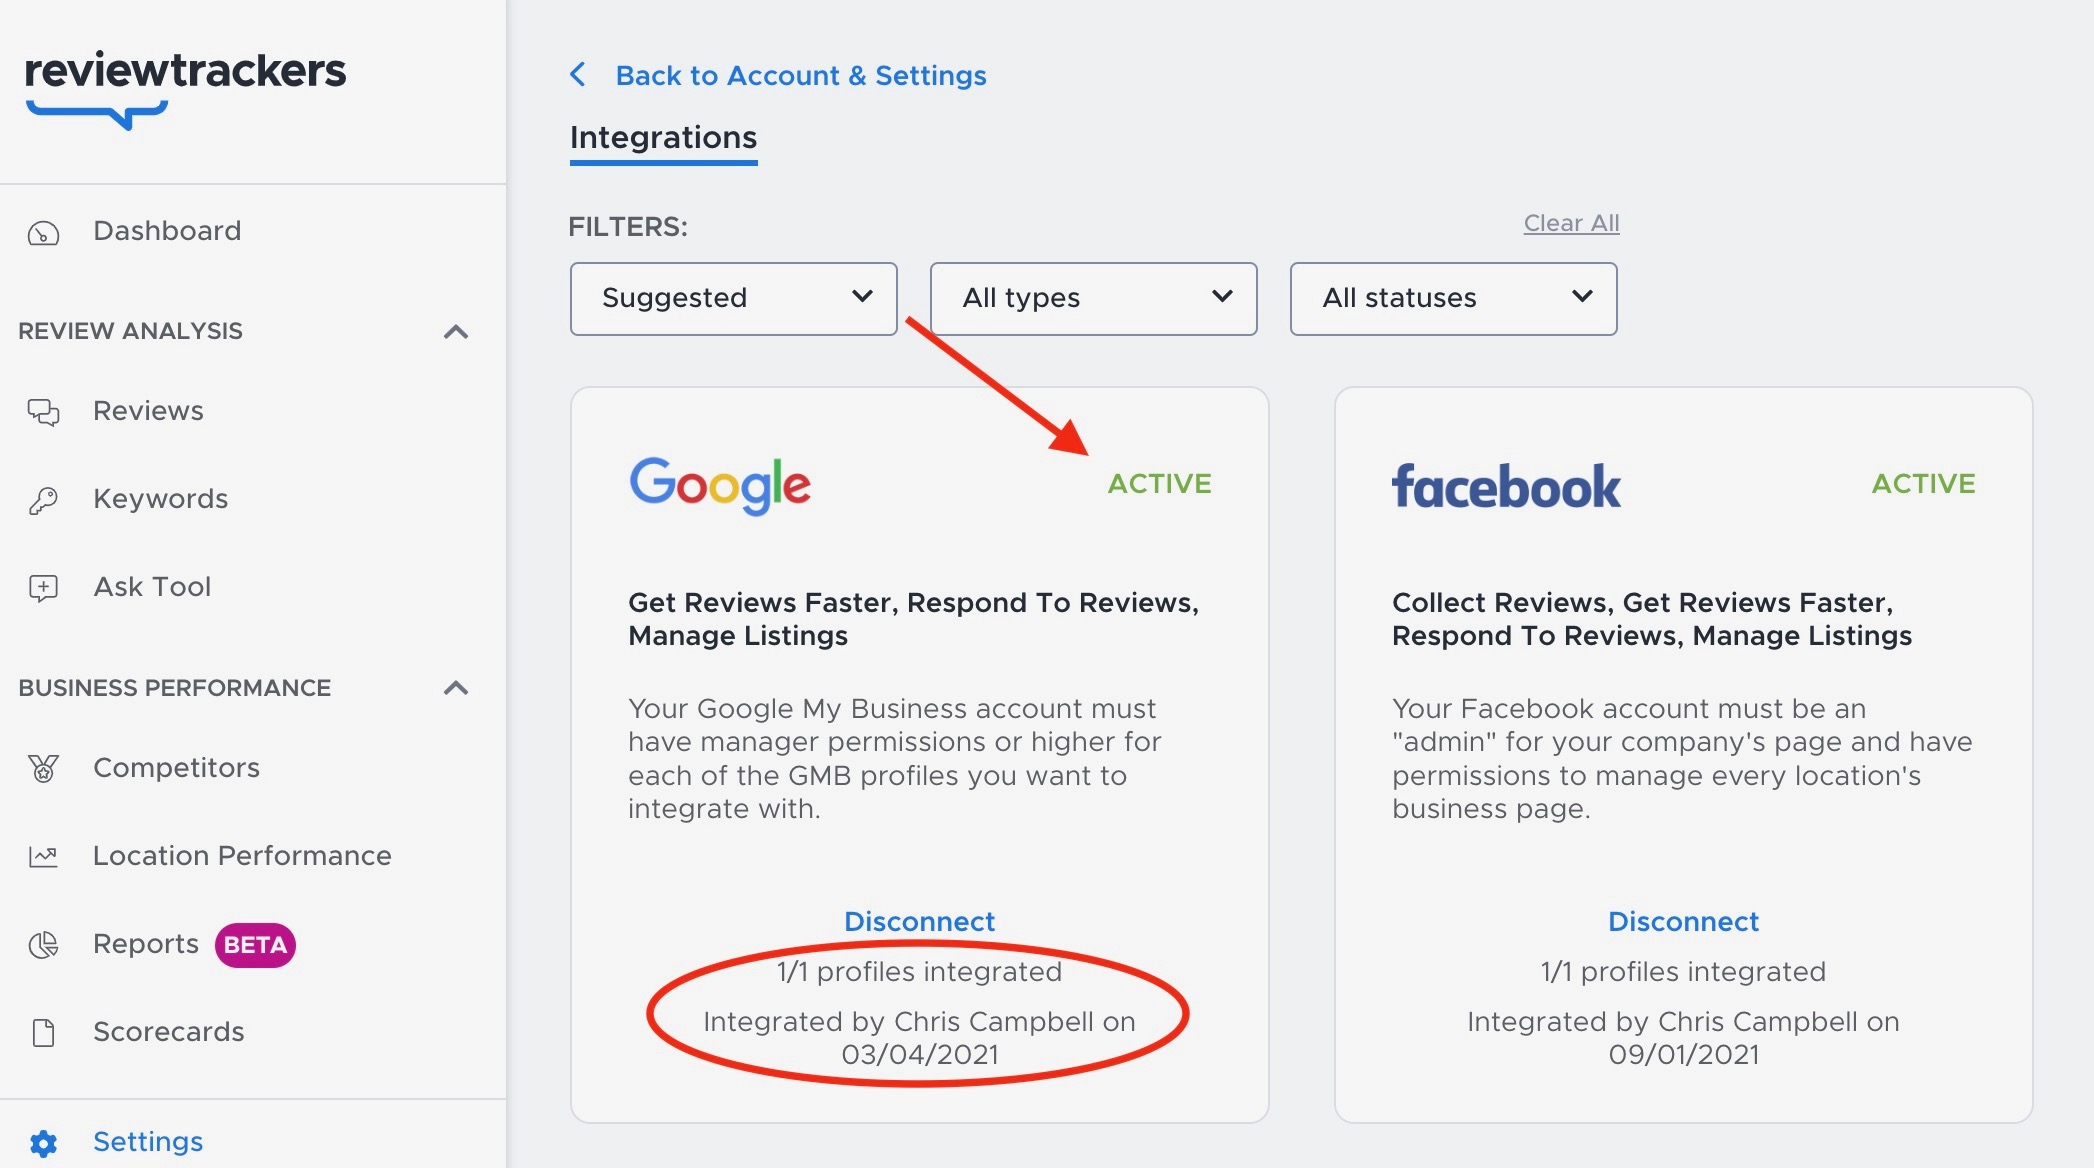This screenshot has height=1168, width=2094.
Task: Open the Suggested sort dropdown
Action: click(733, 298)
